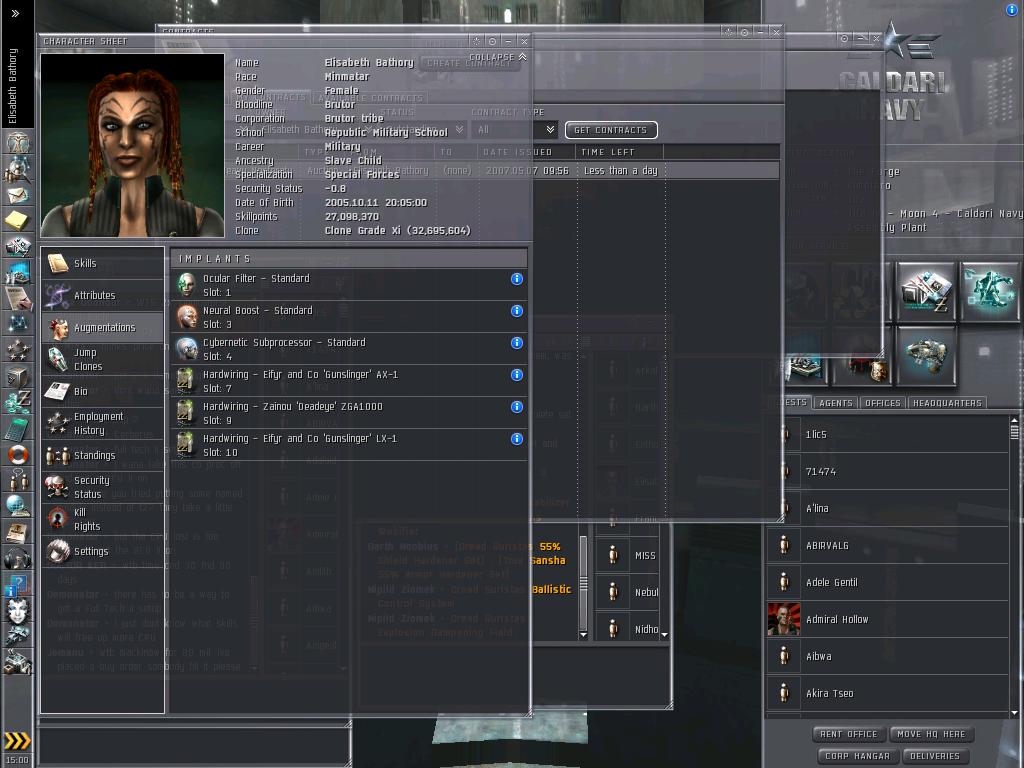1024x768 pixels.
Task: Sort contracts by Time Left column
Action: tap(618, 152)
